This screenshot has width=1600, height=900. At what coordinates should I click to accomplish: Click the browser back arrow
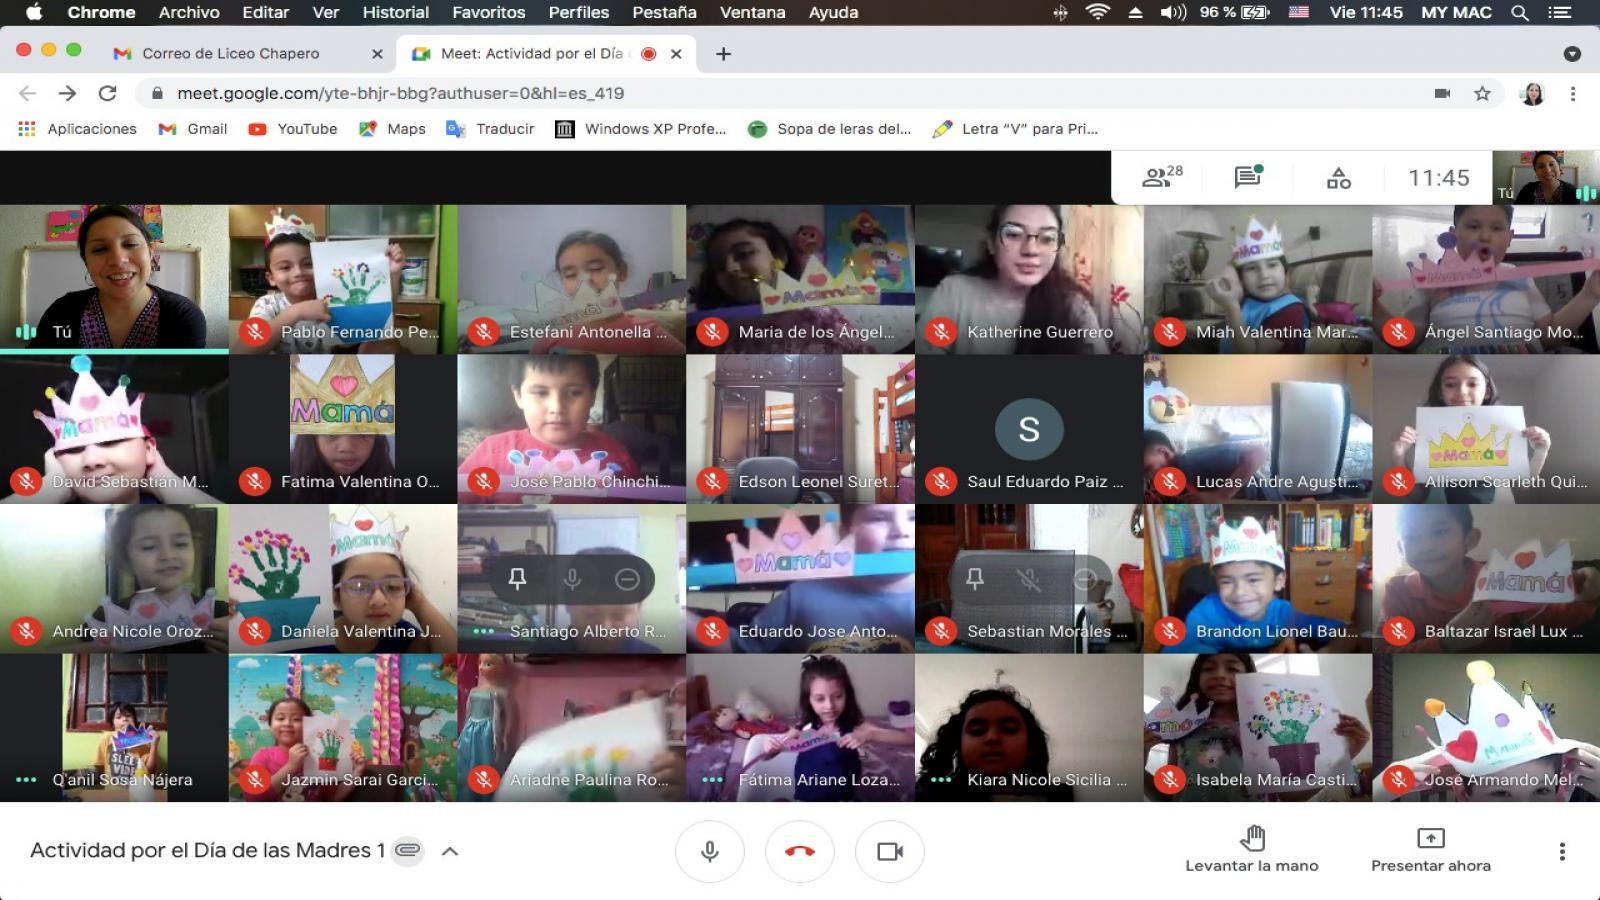(x=28, y=93)
